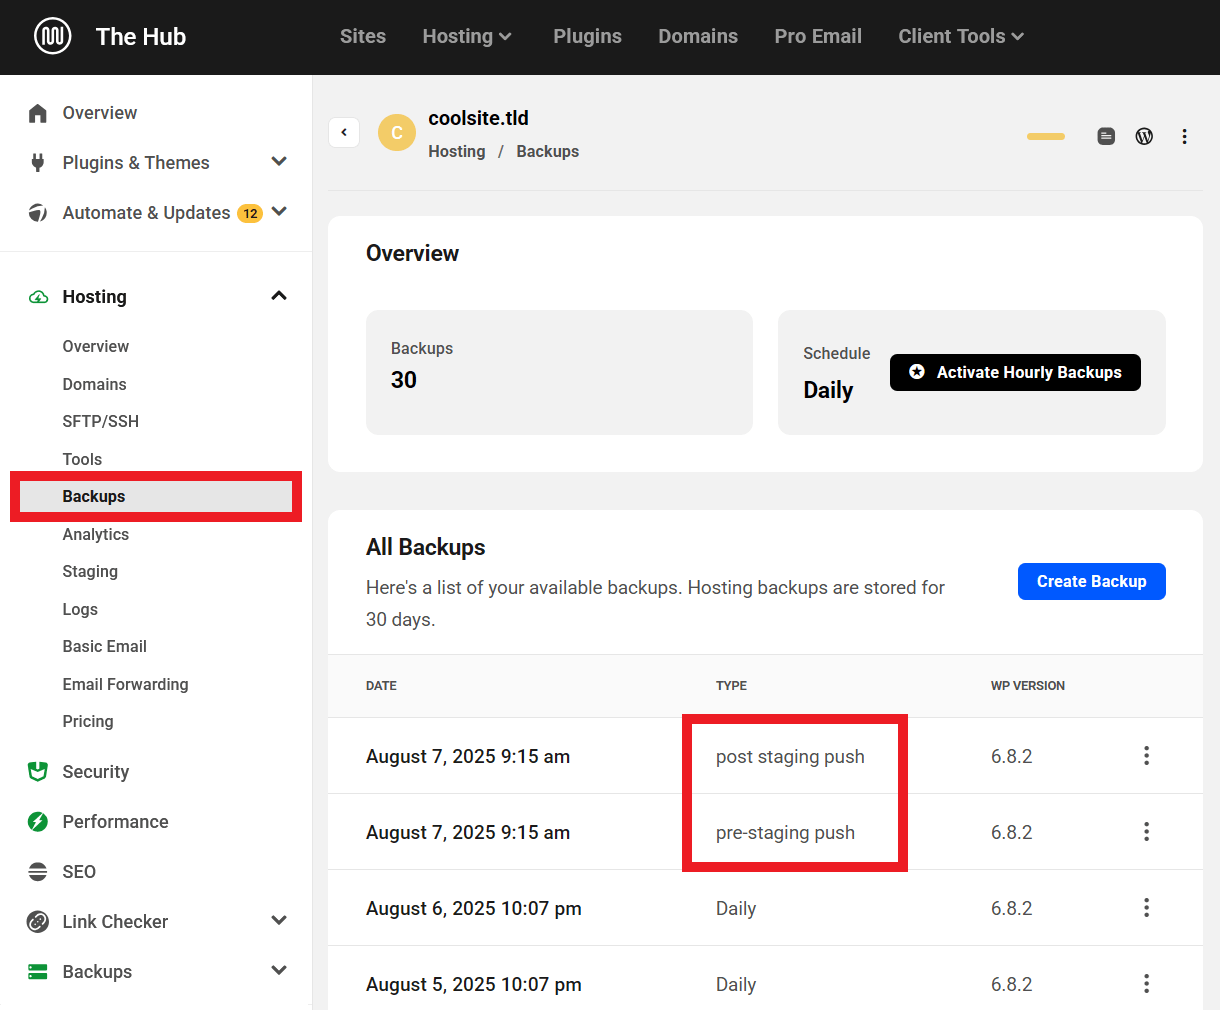Viewport: 1220px width, 1010px height.
Task: Click the Automate & Updates icon
Action: click(x=38, y=213)
